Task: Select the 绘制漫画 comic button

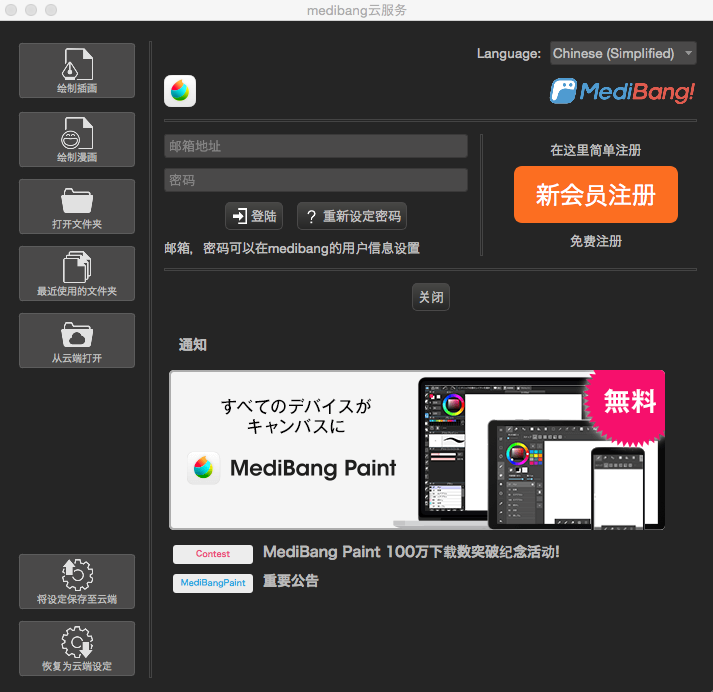Action: point(77,140)
